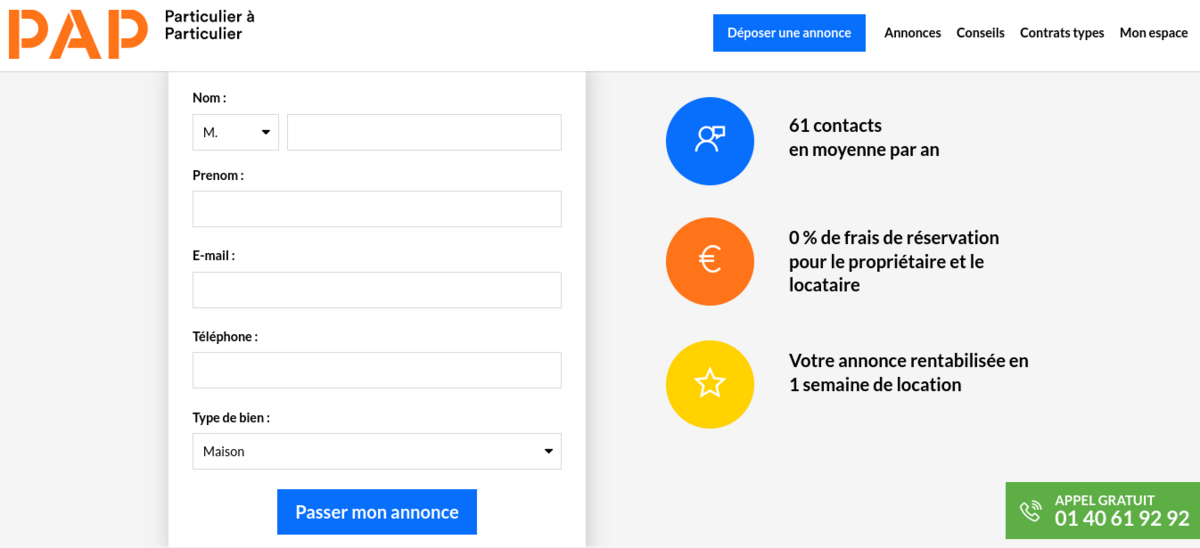Open the title dropdown showing M.
The width and height of the screenshot is (1200, 548).
tap(235, 132)
